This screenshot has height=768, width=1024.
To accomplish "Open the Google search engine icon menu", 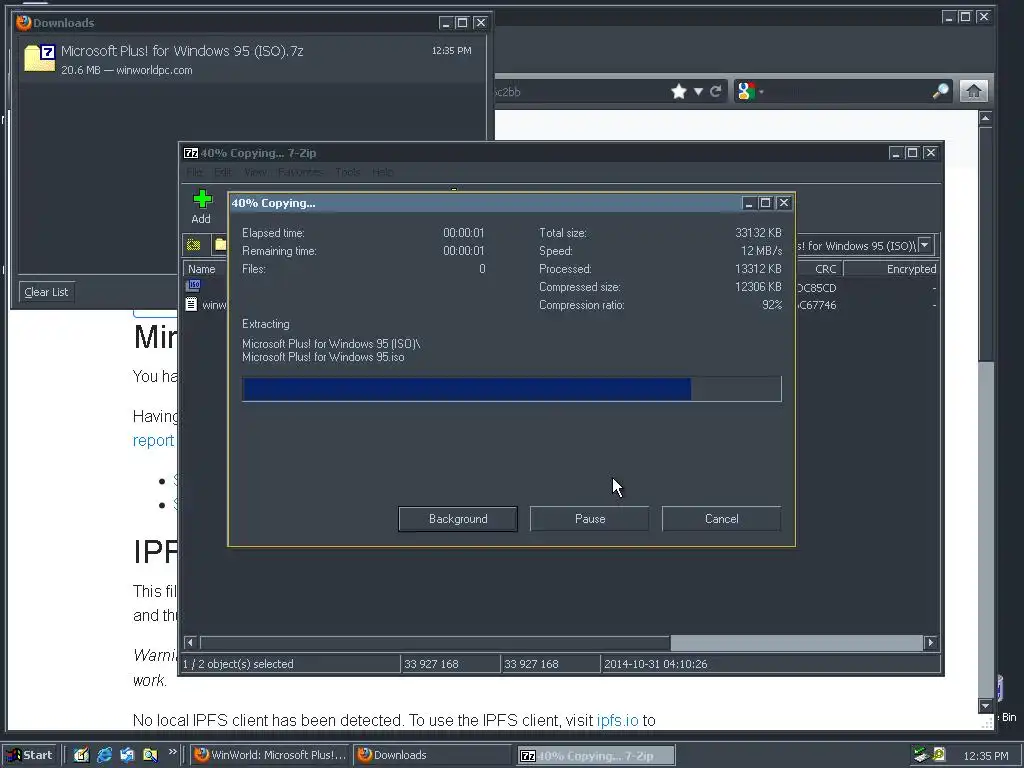I will pos(750,91).
